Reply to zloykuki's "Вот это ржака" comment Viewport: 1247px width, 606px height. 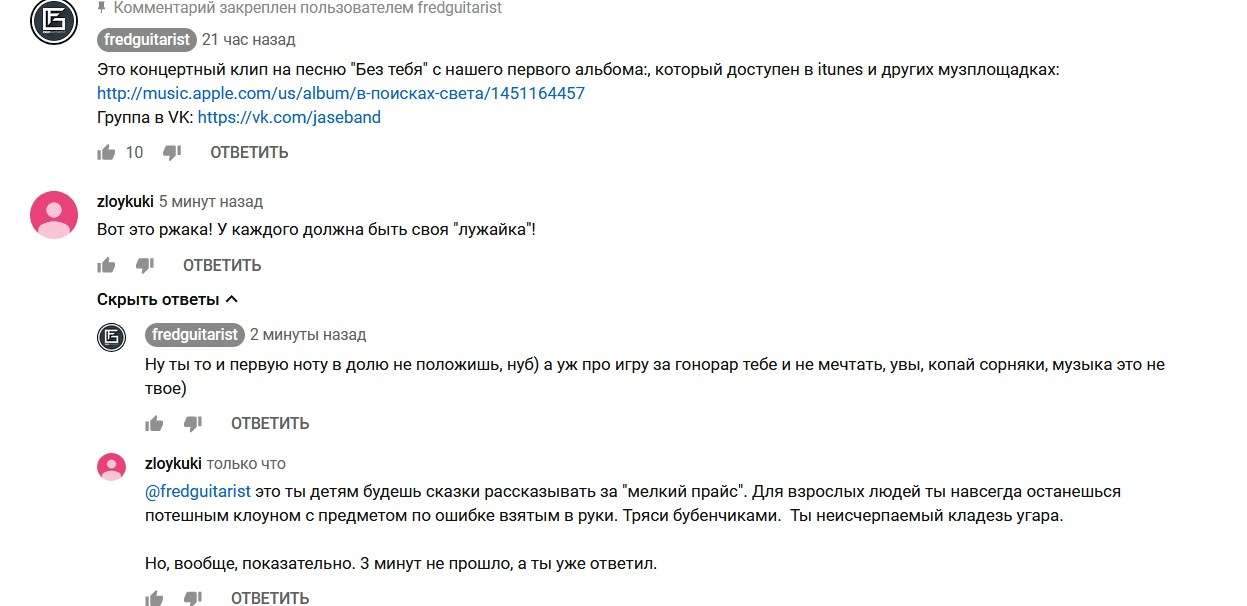pyautogui.click(x=222, y=265)
